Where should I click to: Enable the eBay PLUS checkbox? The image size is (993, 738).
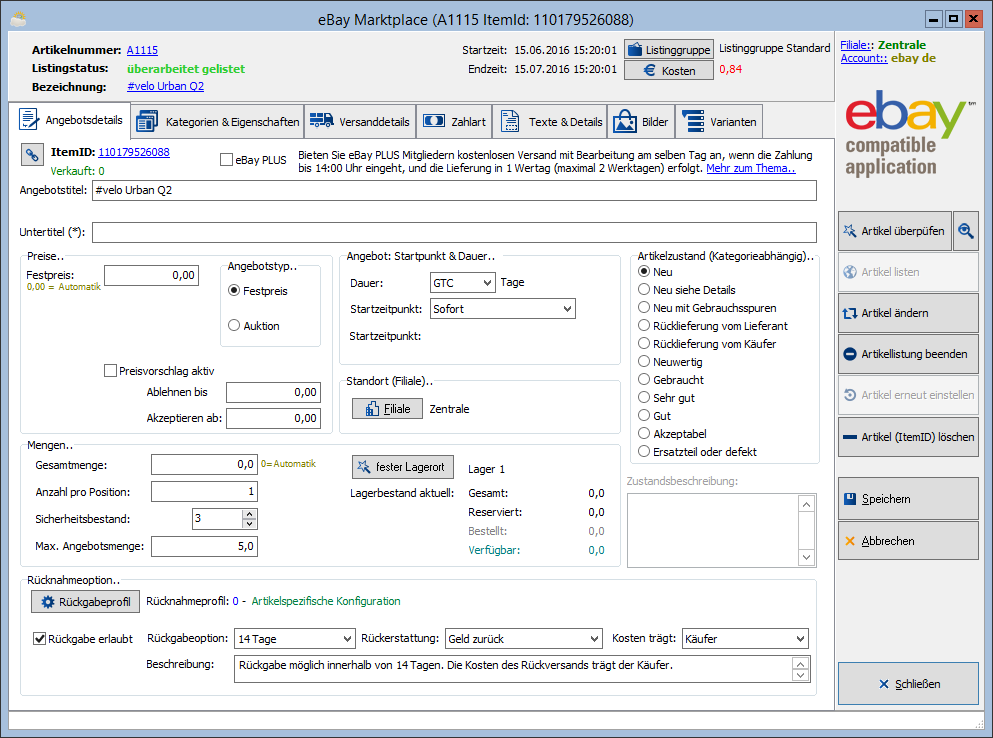[x=226, y=160]
